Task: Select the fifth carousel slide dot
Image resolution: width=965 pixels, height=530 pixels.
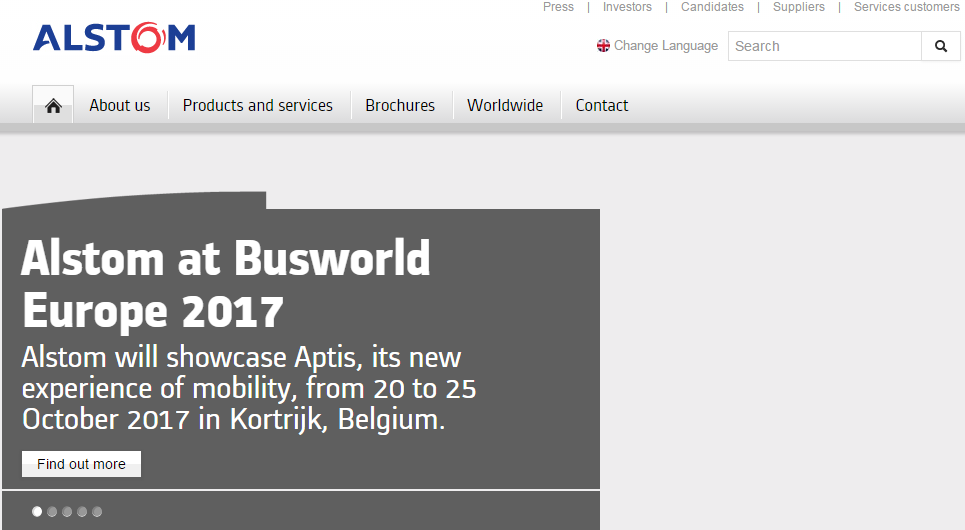Action: pos(97,512)
